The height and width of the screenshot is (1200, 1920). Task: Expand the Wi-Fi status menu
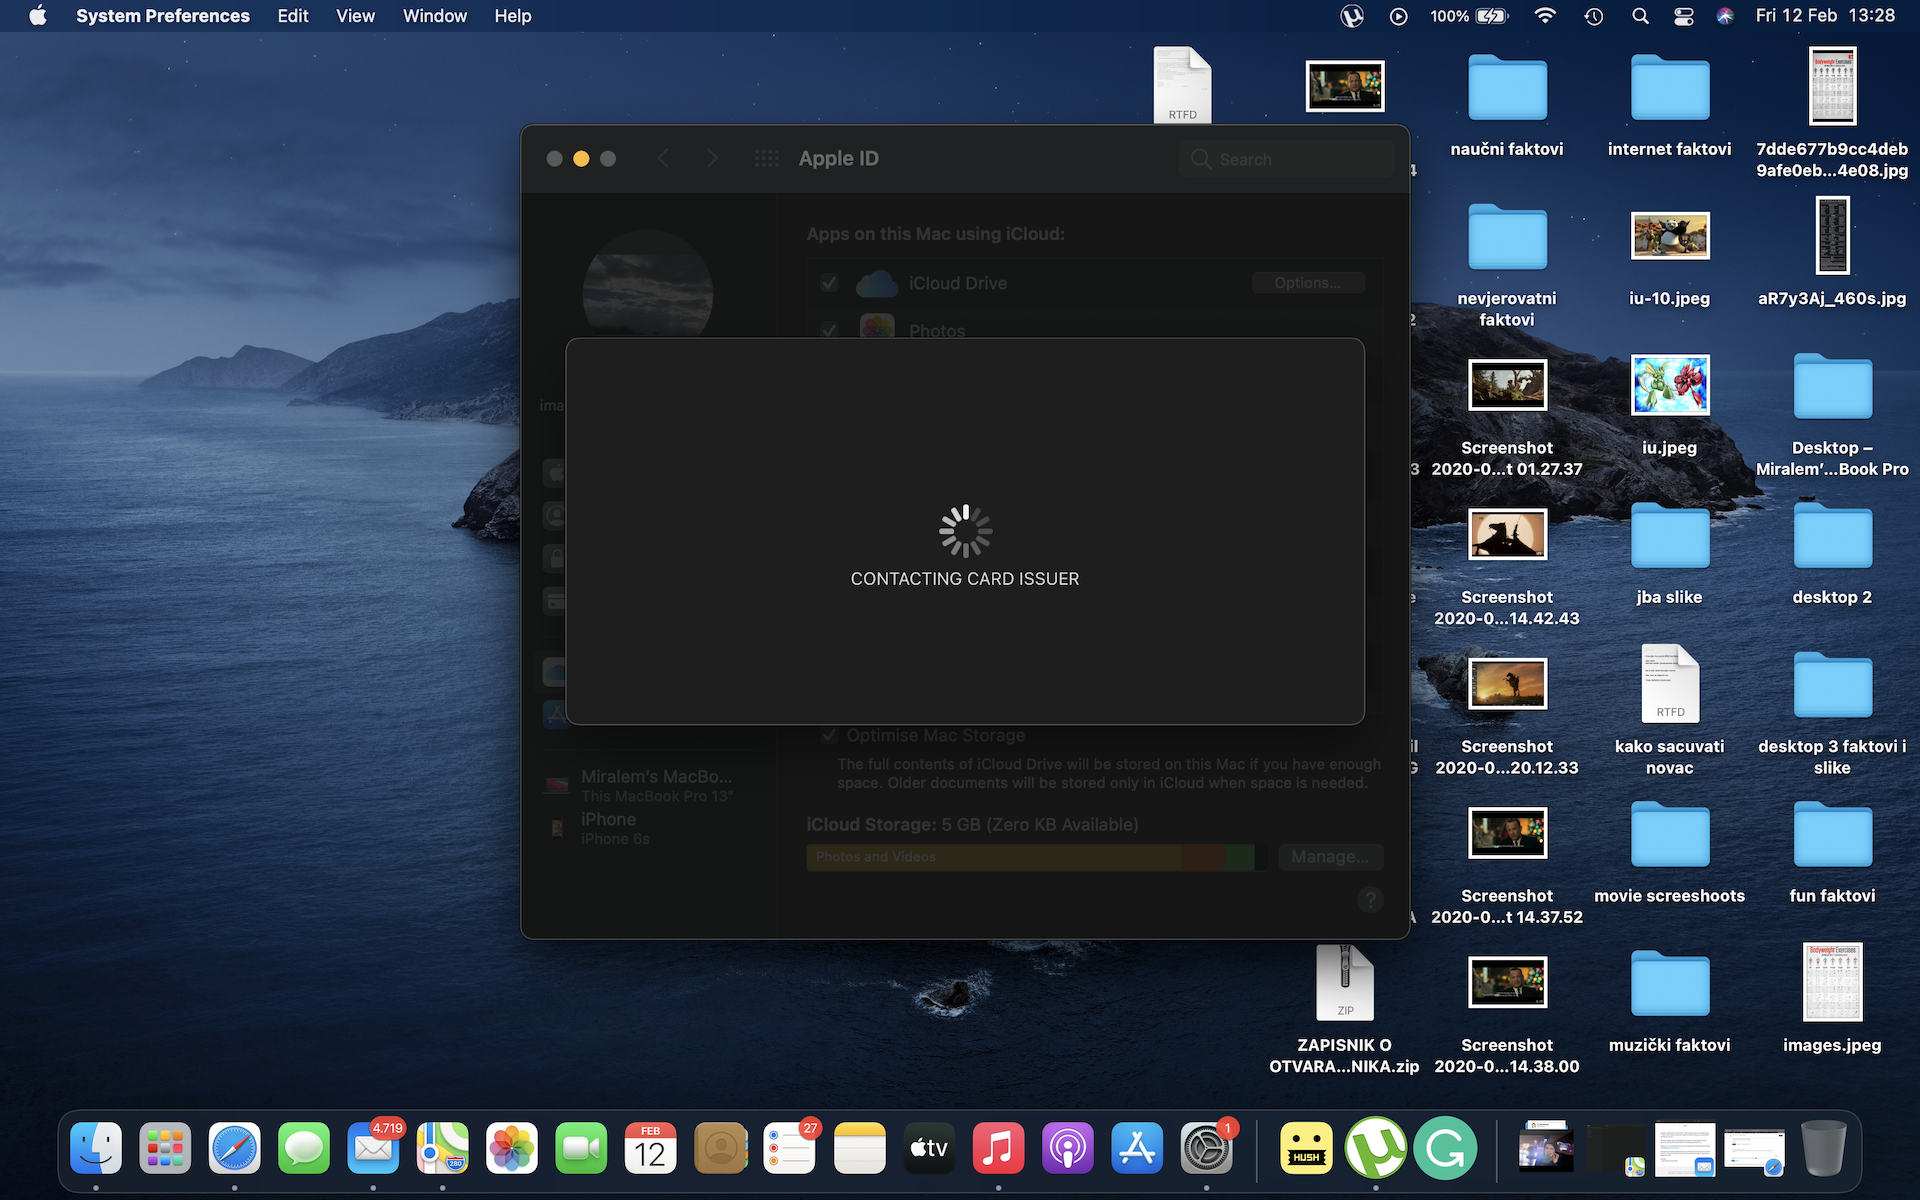click(1545, 16)
